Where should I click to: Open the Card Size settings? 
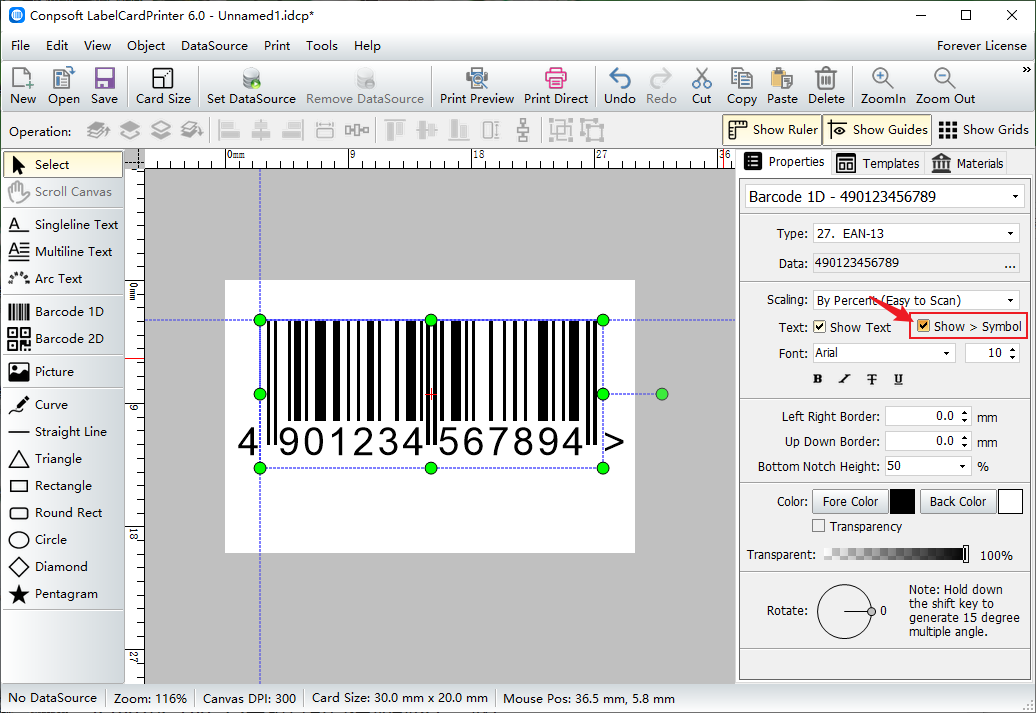tap(163, 86)
